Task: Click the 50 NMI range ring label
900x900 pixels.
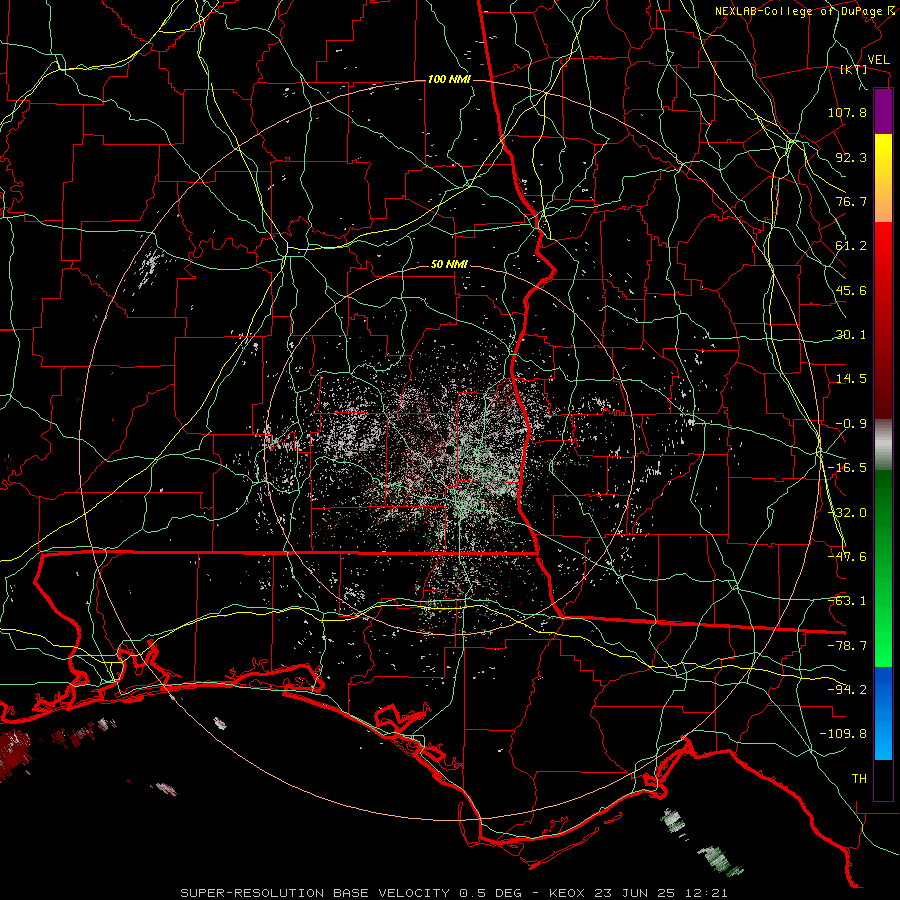Action: pos(449,265)
